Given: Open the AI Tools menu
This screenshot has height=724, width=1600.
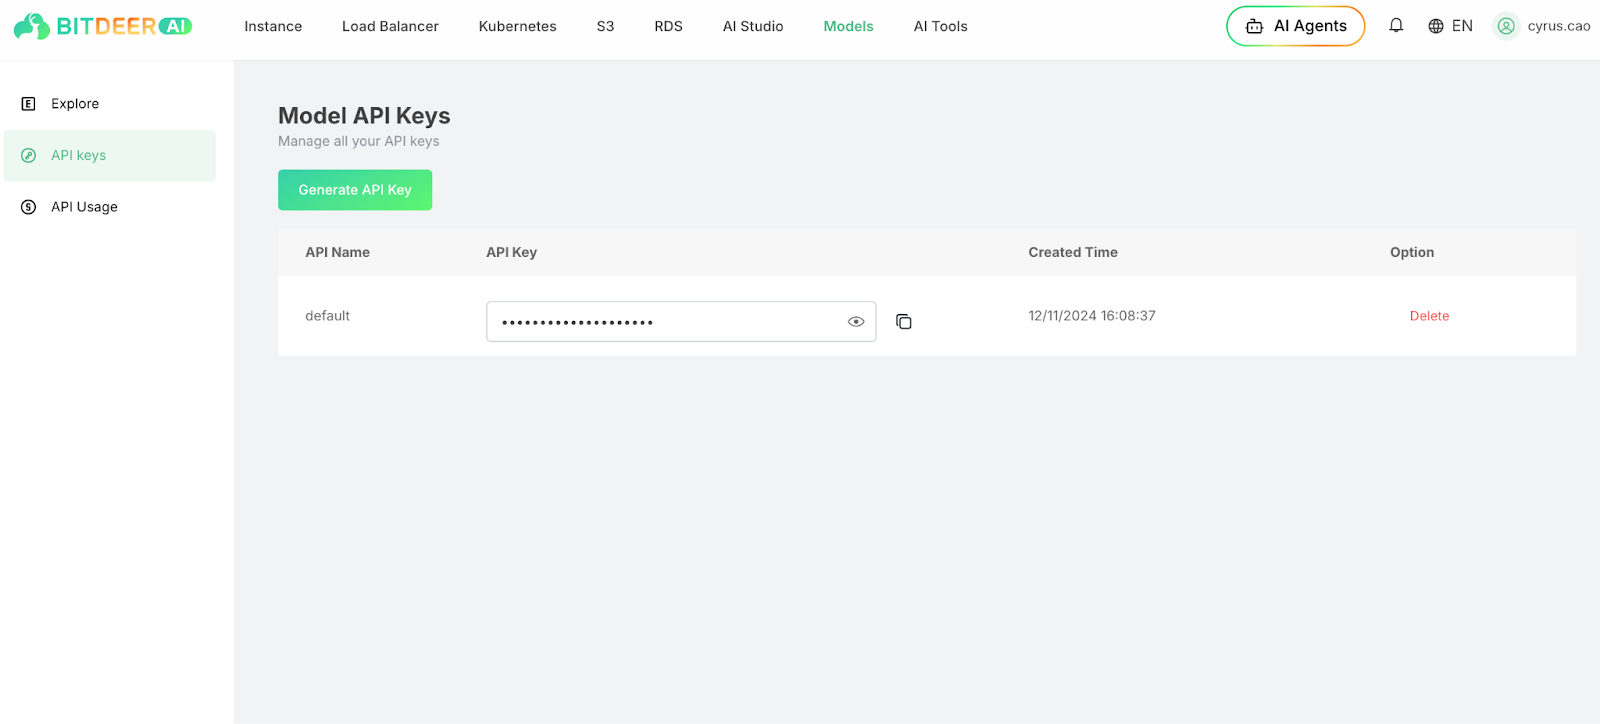Looking at the screenshot, I should coord(940,27).
